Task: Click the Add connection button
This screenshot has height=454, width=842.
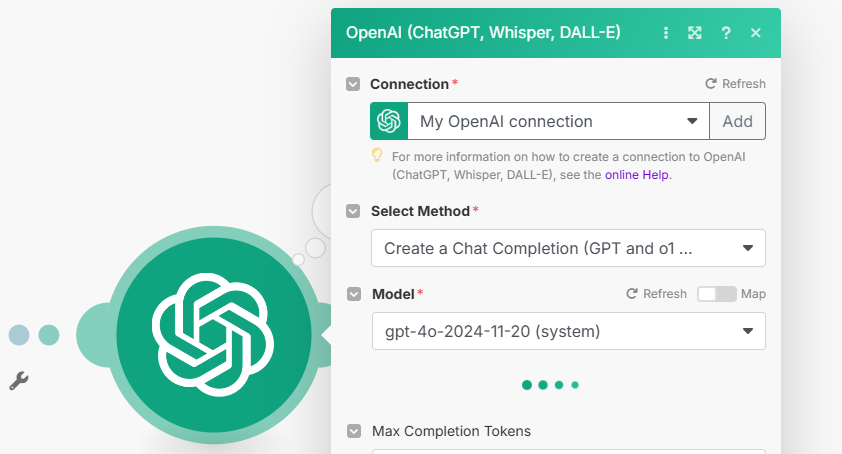Action: pyautogui.click(x=737, y=121)
